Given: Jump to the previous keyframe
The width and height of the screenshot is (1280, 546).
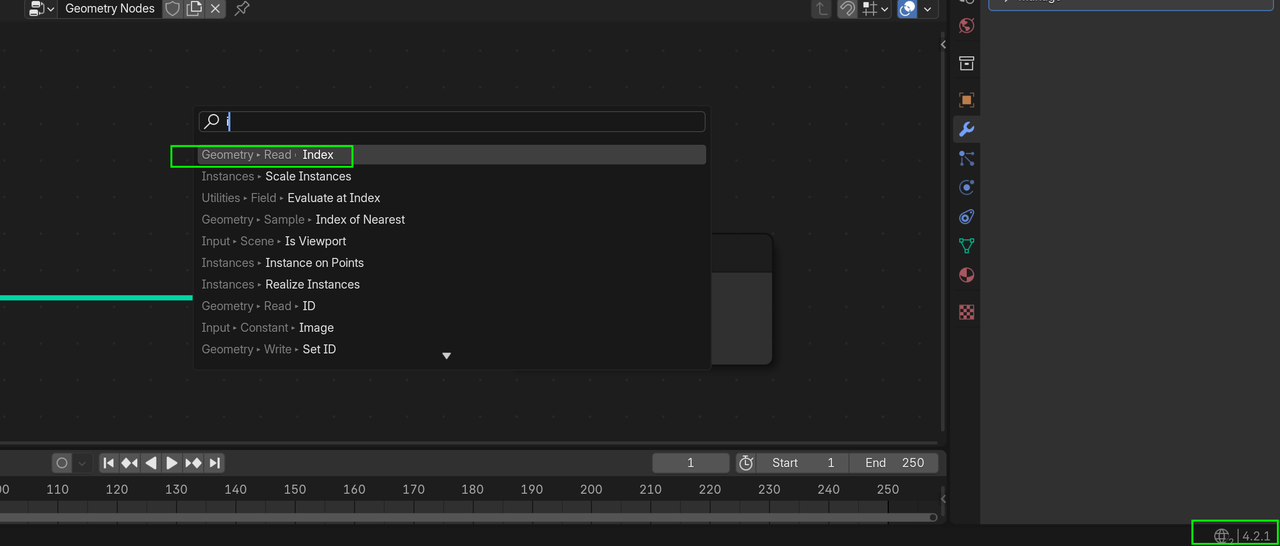Looking at the screenshot, I should [x=130, y=463].
